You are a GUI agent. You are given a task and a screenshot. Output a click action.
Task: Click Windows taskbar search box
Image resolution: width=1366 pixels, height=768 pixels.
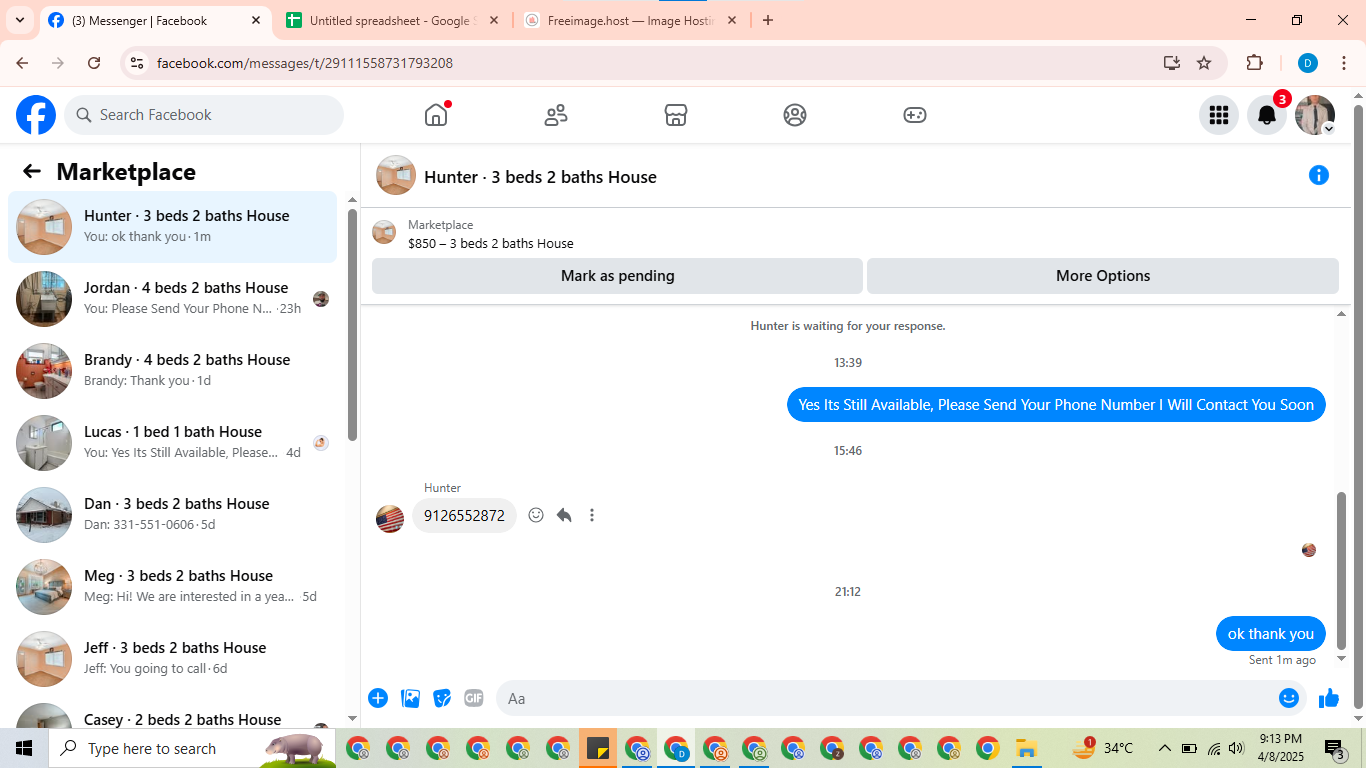pos(192,748)
